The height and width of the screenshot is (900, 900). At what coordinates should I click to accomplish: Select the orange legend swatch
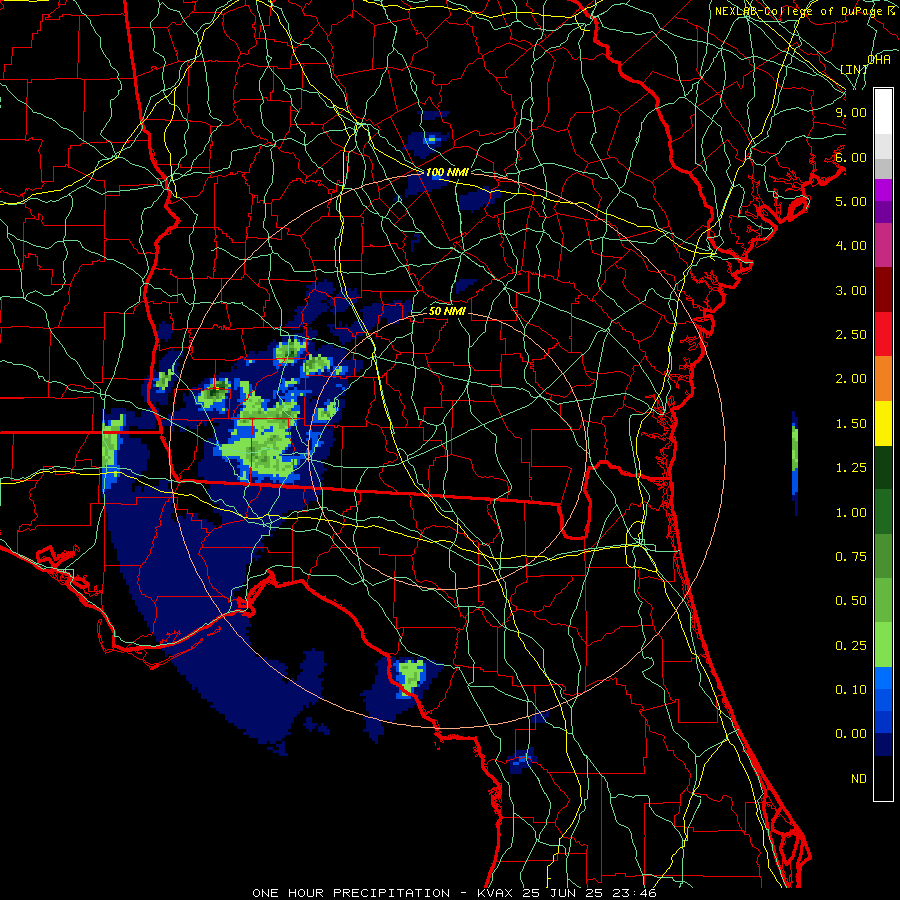[x=883, y=379]
